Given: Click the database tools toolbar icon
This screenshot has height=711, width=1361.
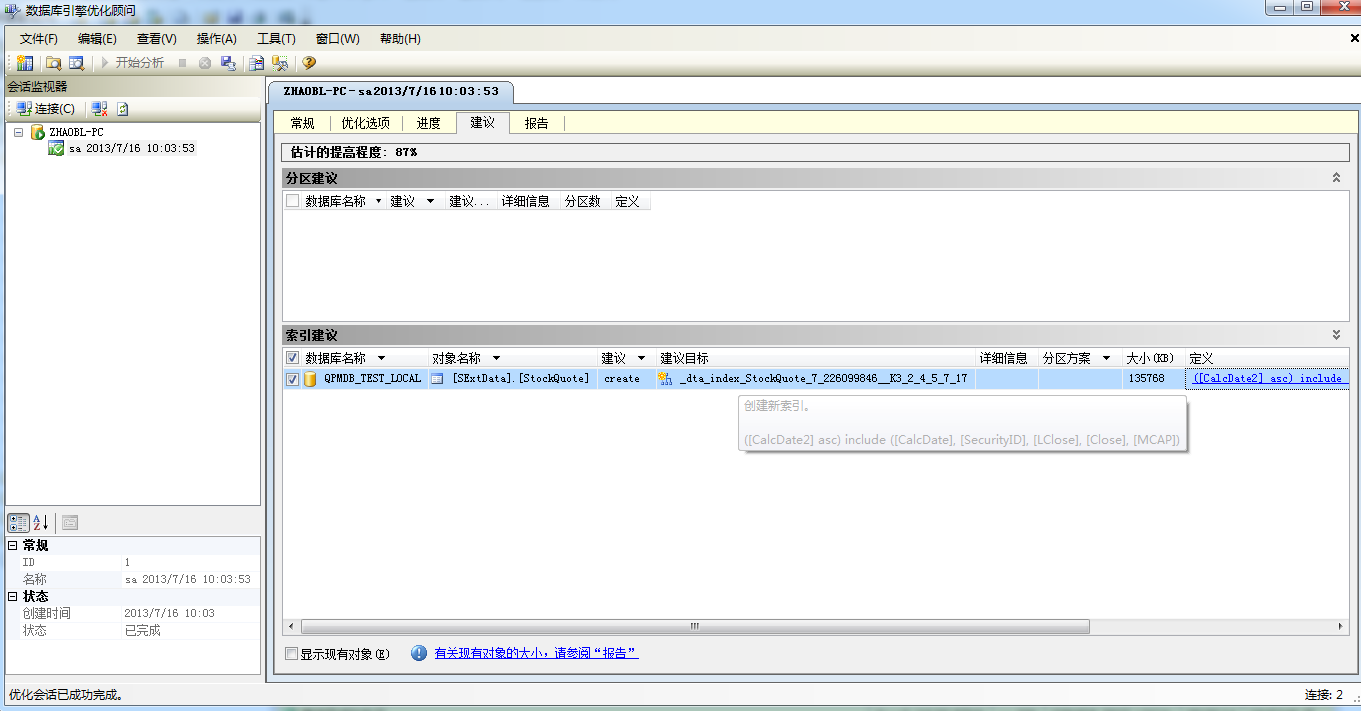Looking at the screenshot, I should 280,63.
